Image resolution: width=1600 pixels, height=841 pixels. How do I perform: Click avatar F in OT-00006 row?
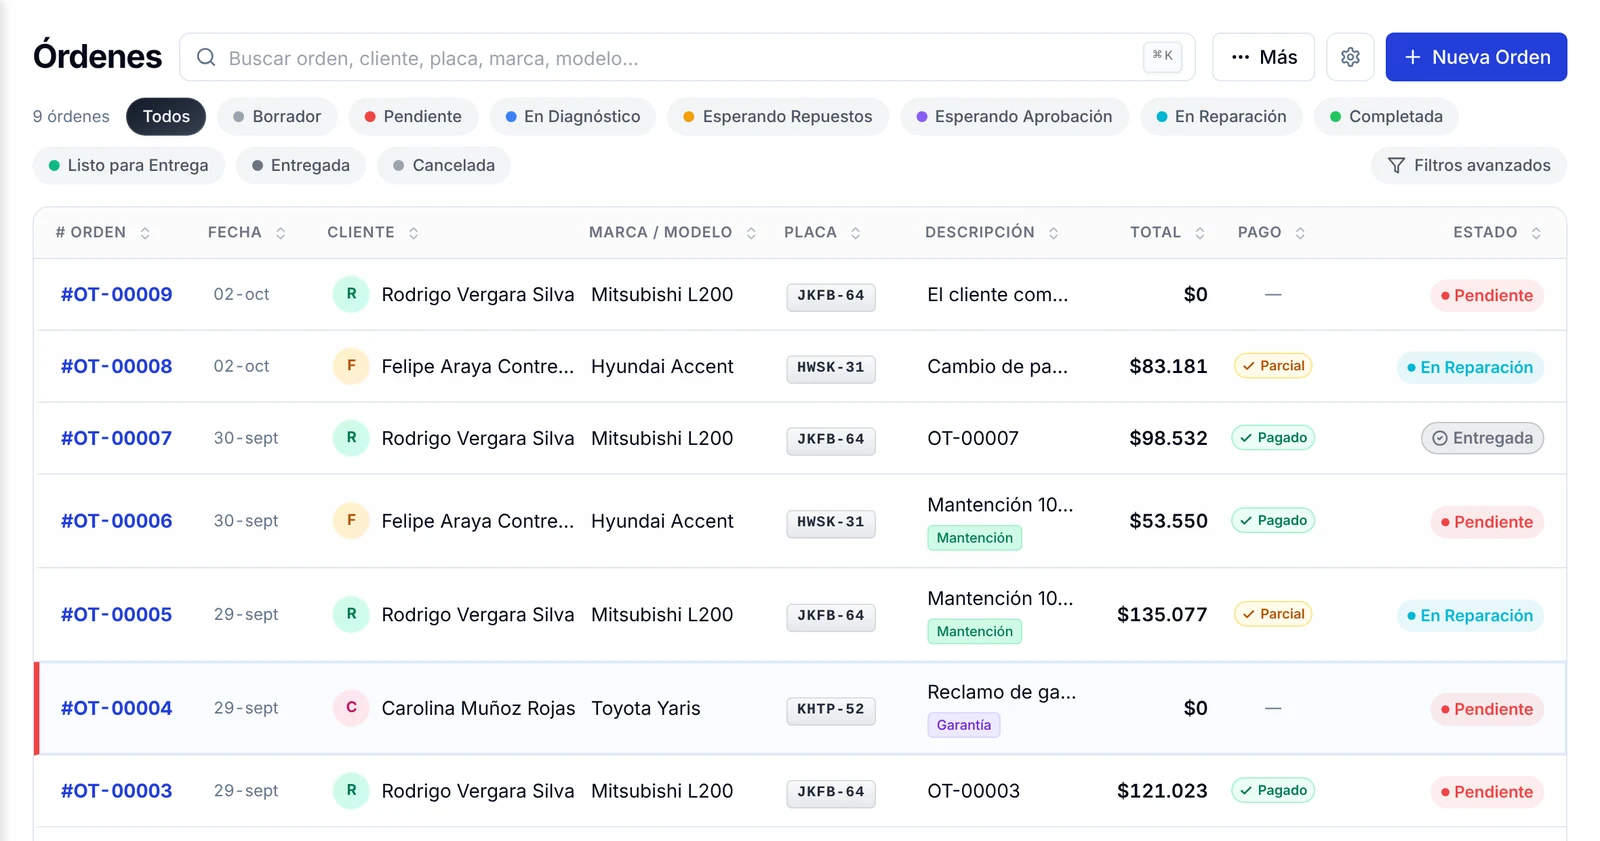[351, 521]
